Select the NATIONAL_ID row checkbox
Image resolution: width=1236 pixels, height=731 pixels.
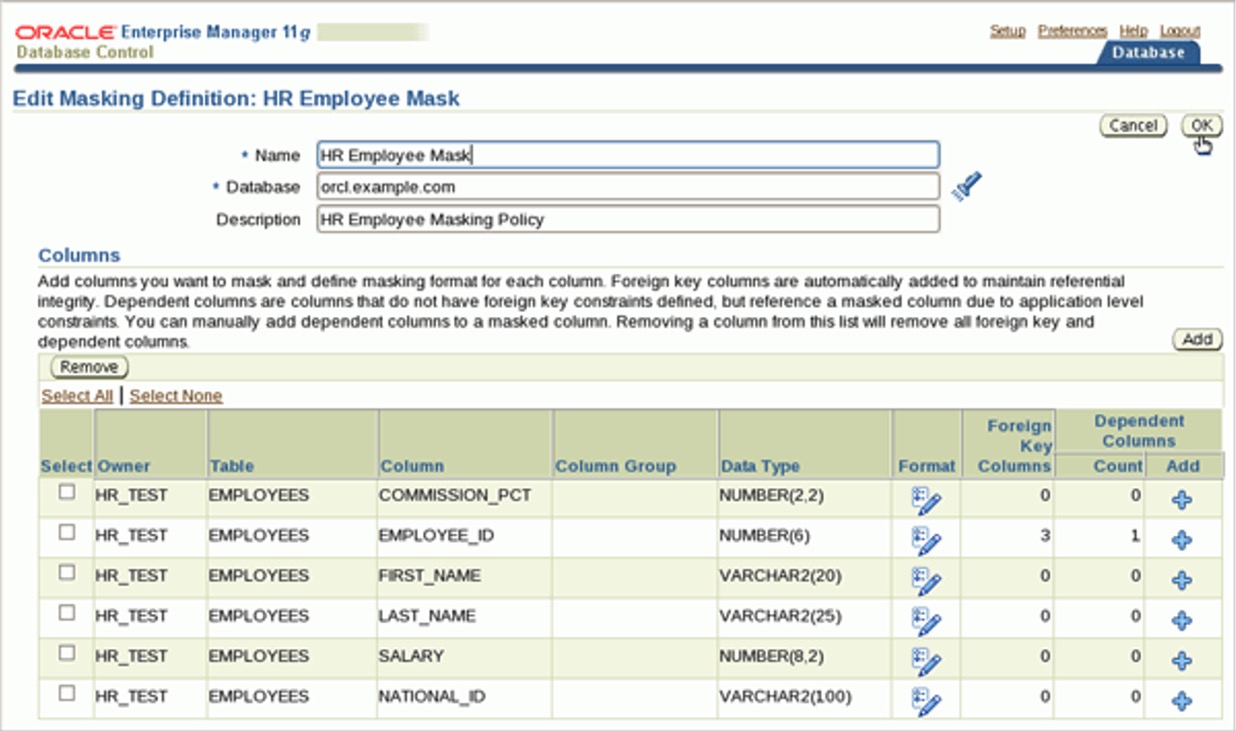point(67,692)
